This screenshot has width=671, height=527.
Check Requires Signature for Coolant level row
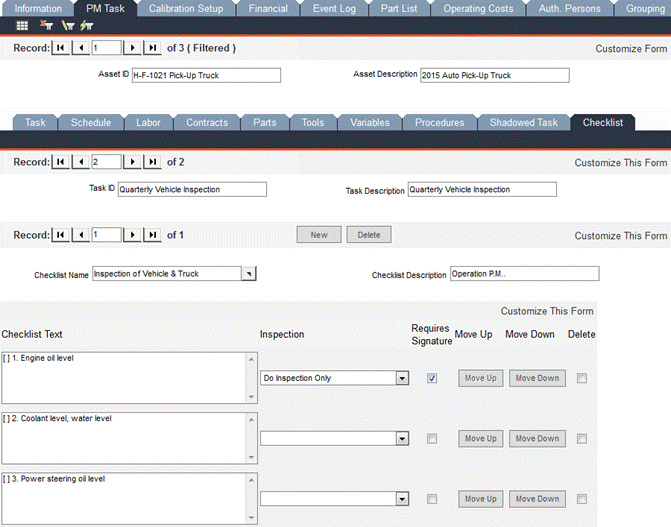click(431, 439)
